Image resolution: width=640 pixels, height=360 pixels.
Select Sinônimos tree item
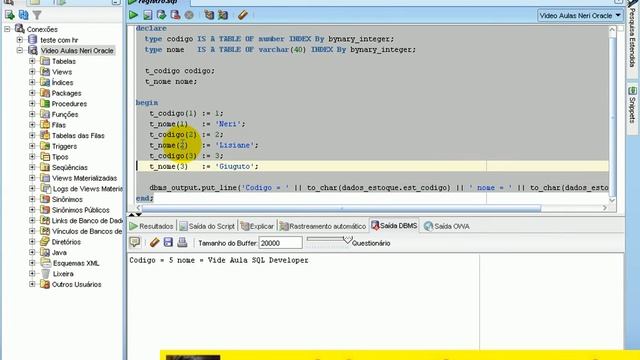click(x=67, y=199)
